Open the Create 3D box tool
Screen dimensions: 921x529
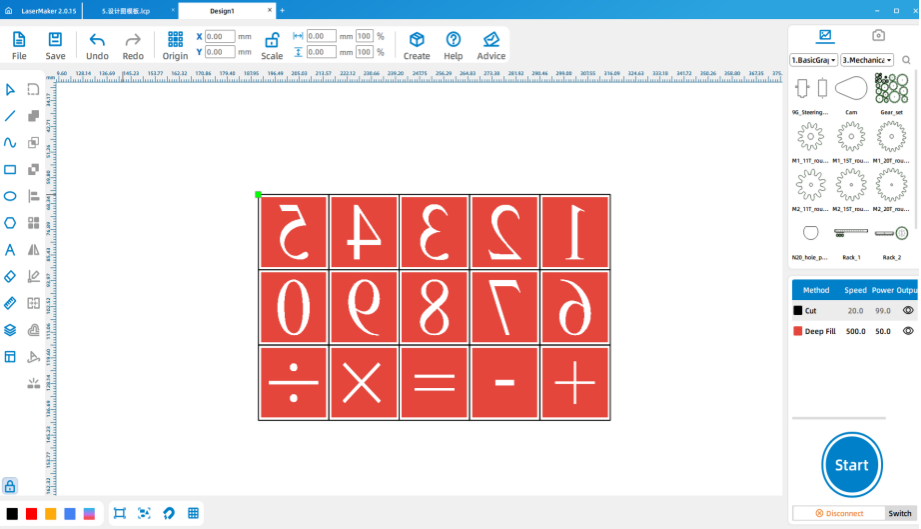pos(416,46)
